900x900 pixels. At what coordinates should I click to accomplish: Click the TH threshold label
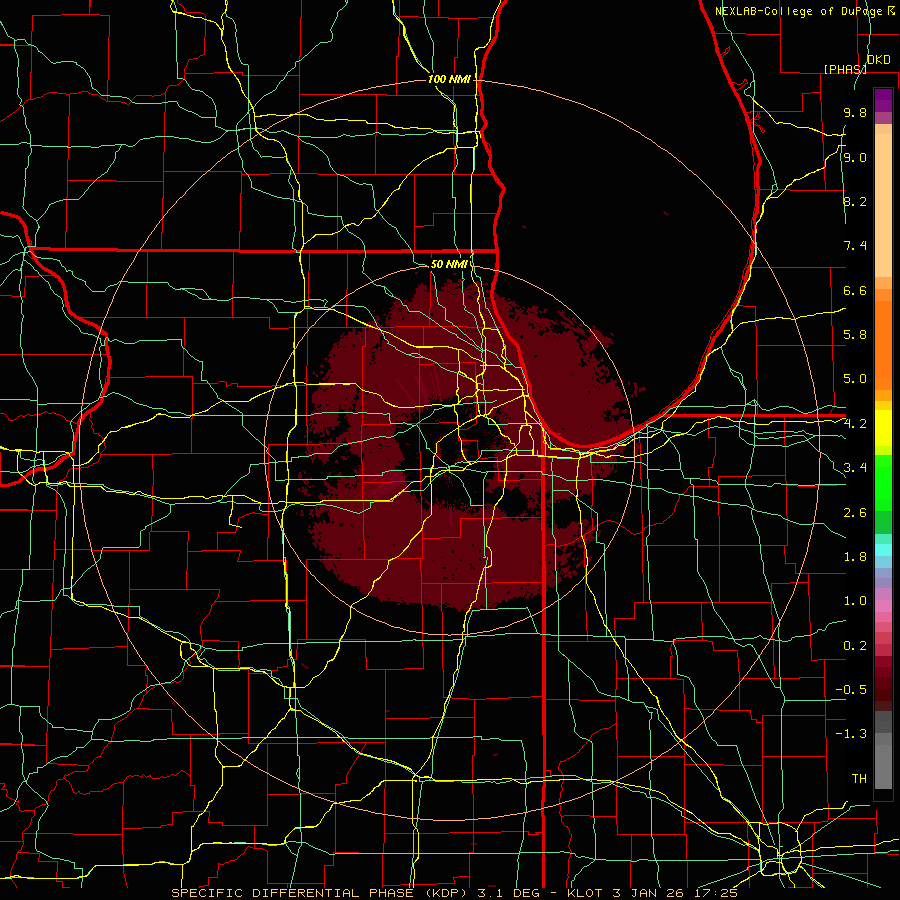[x=859, y=779]
